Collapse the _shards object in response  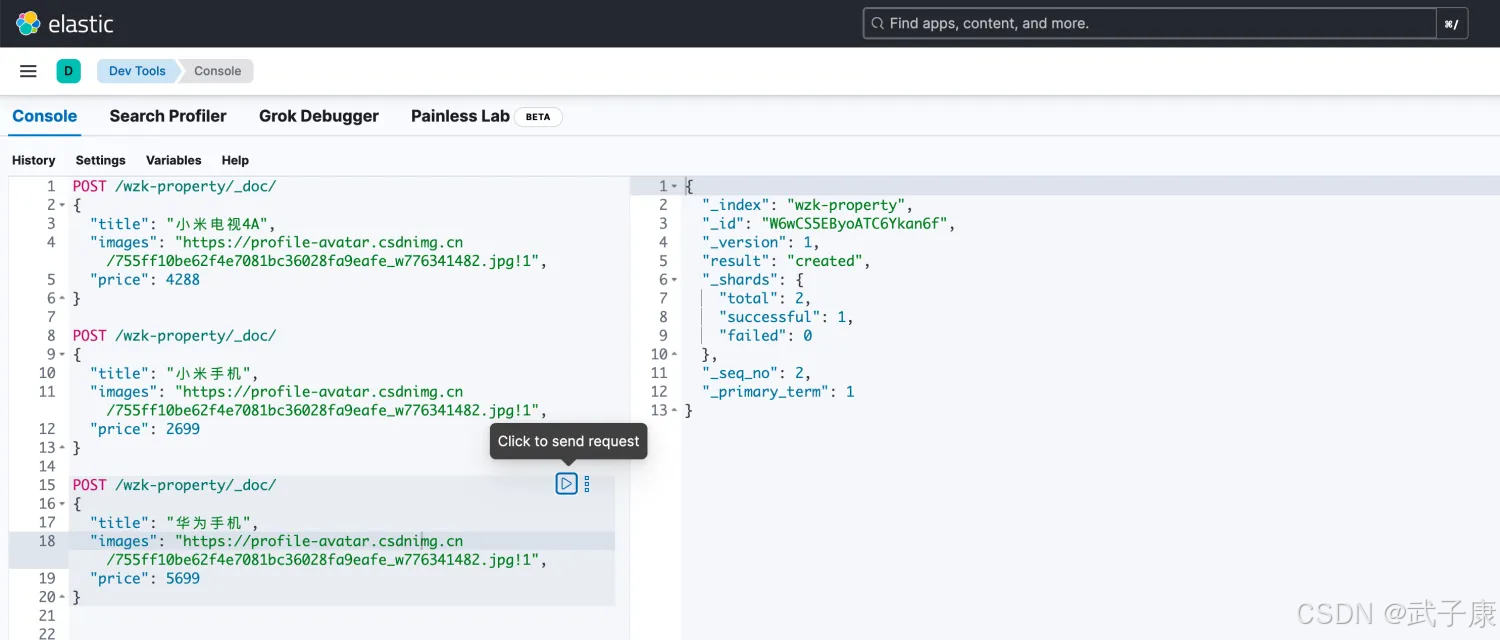tap(674, 280)
